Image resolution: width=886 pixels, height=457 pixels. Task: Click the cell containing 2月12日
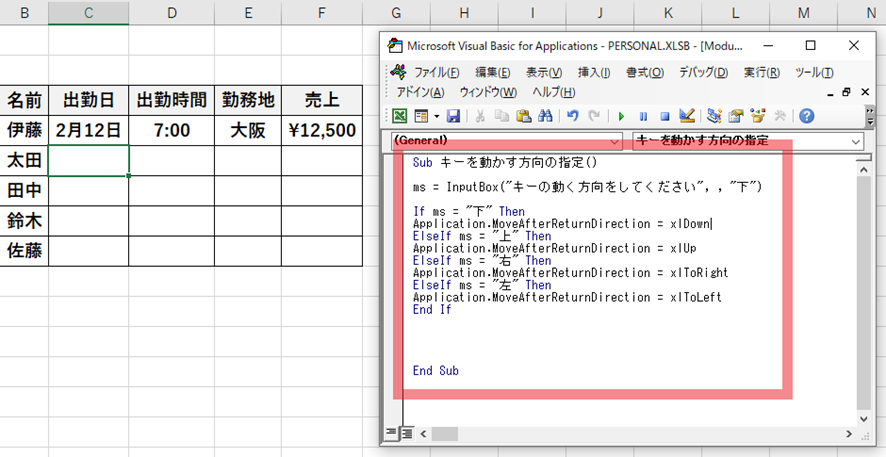click(89, 130)
